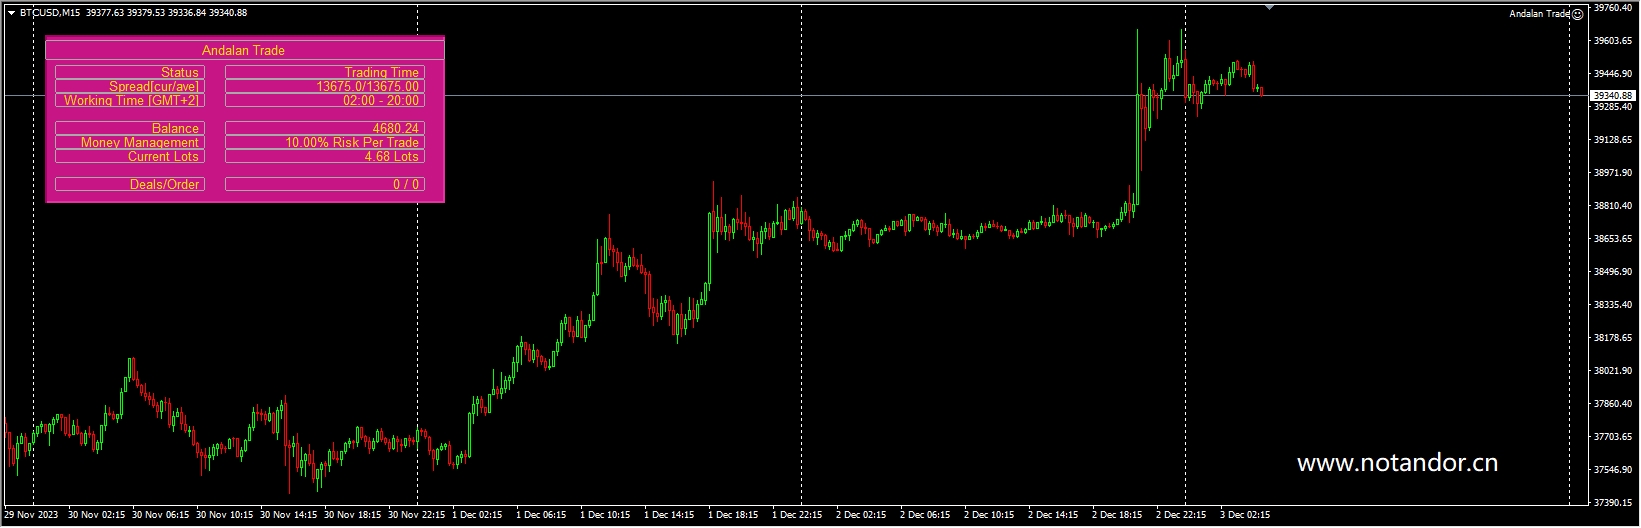Click the balance value 4680.24
Image resolution: width=1641 pixels, height=528 pixels.
[325, 128]
